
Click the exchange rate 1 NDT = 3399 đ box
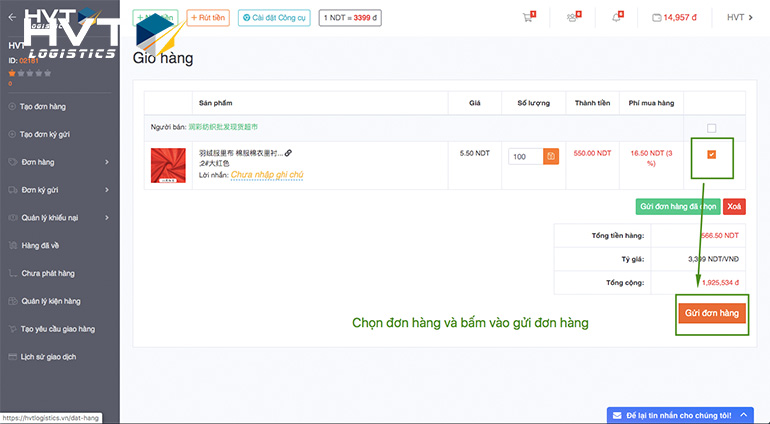coord(350,18)
